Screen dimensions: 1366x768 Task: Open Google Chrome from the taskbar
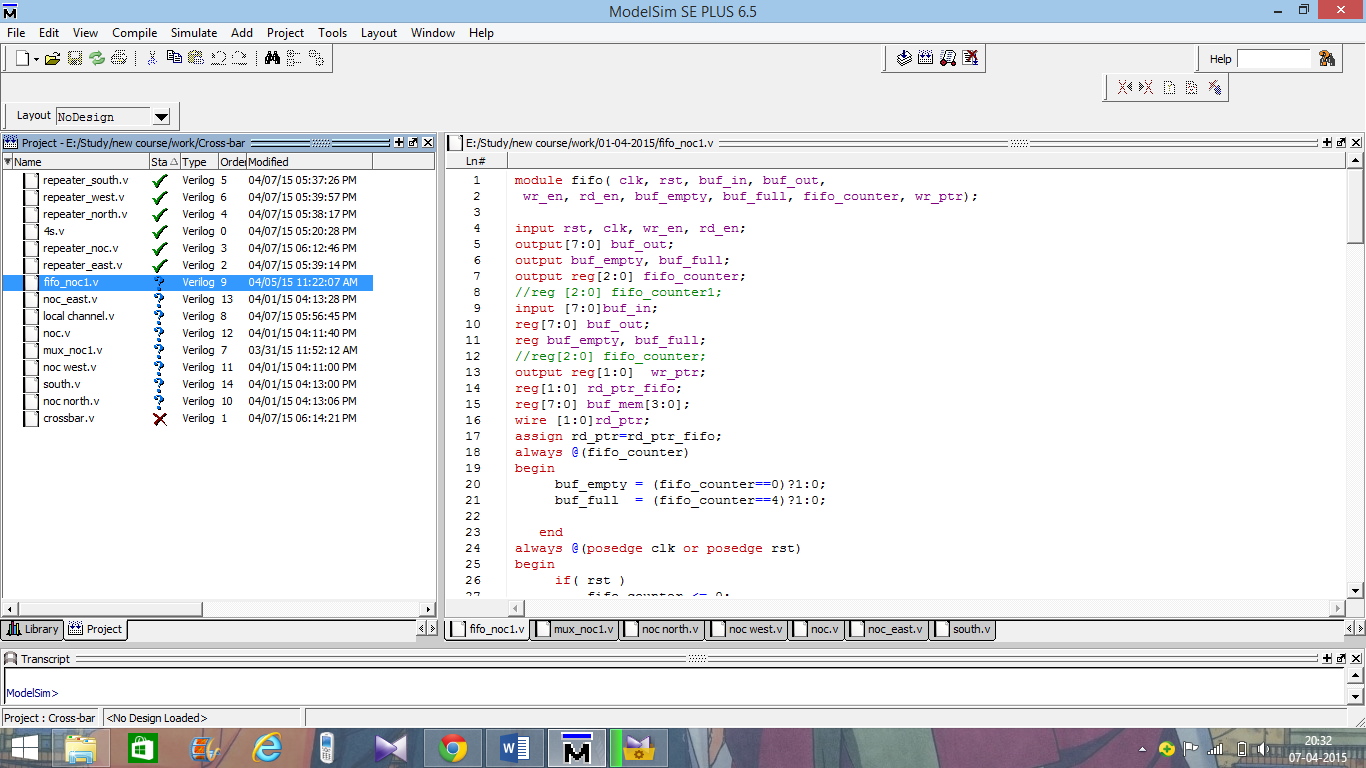pos(453,748)
